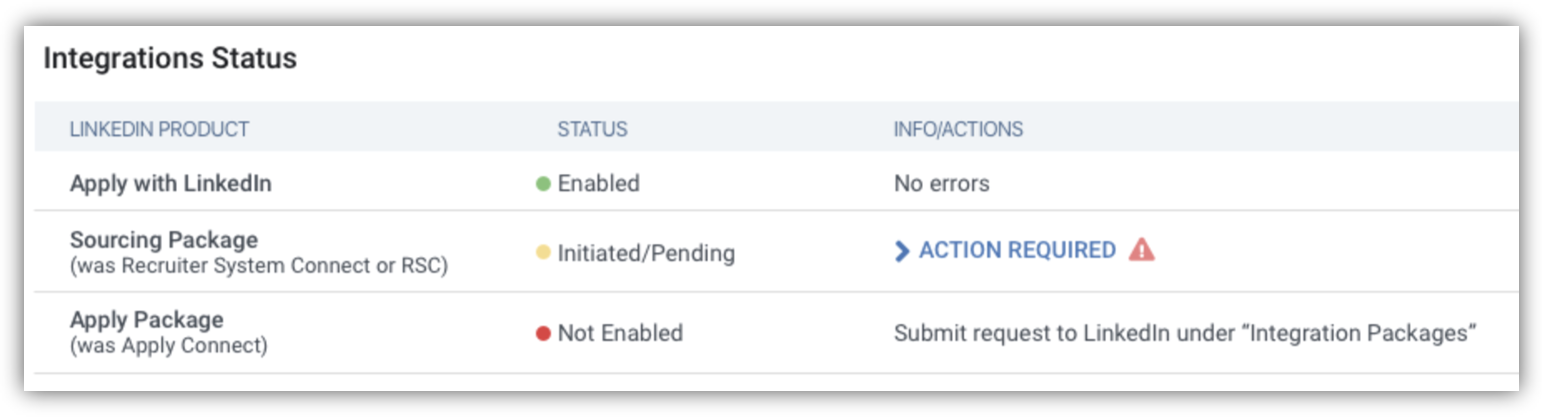Click the LINKEDIN PRODUCT column header
Image resolution: width=1542 pixels, height=418 pixels.
[159, 129]
